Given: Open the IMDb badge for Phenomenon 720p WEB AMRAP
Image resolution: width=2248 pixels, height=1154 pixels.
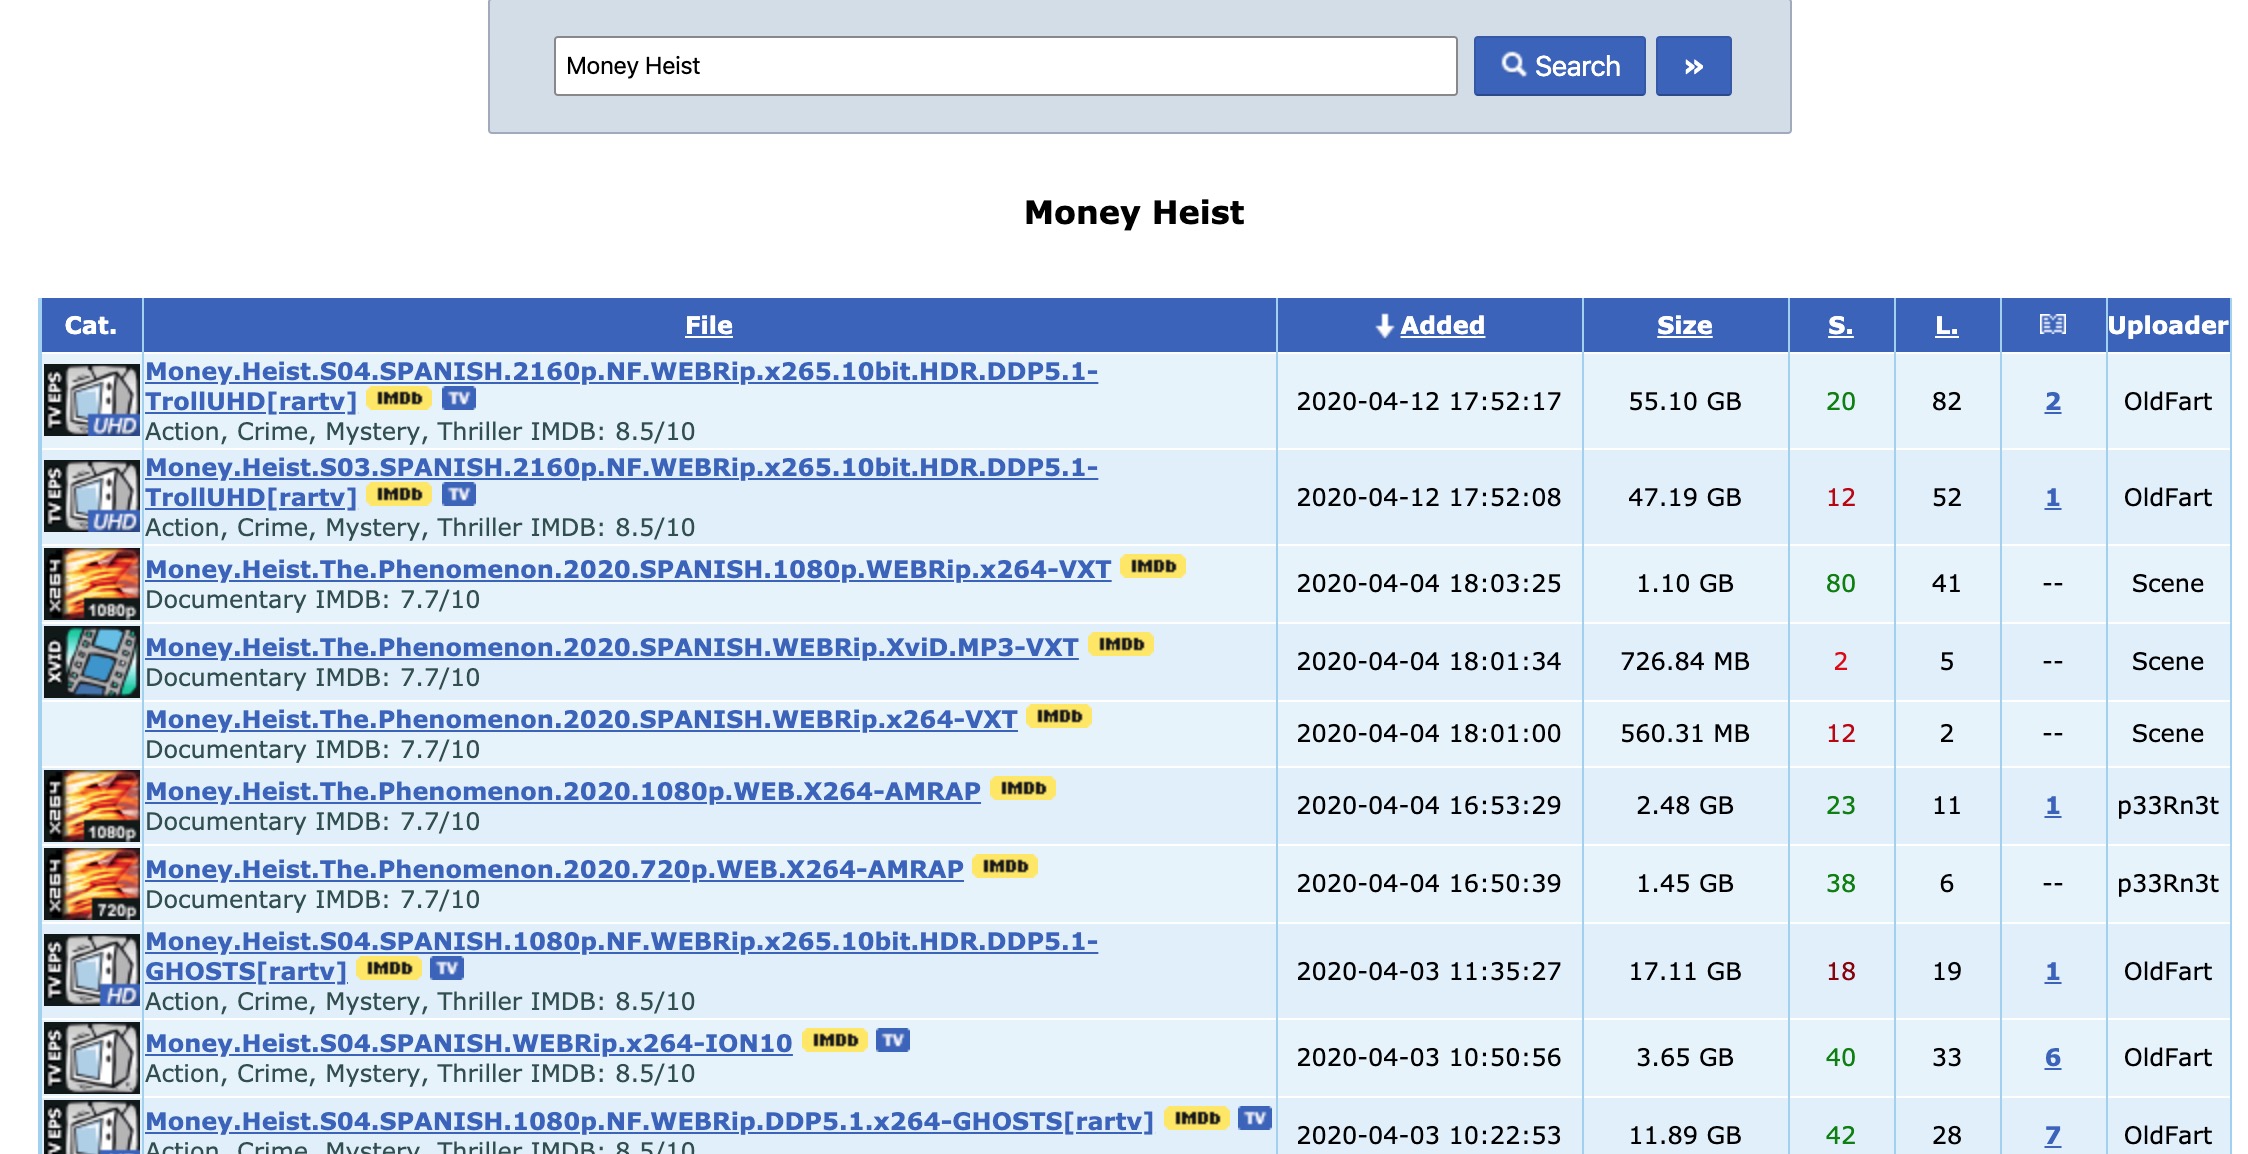Looking at the screenshot, I should [x=1005, y=867].
